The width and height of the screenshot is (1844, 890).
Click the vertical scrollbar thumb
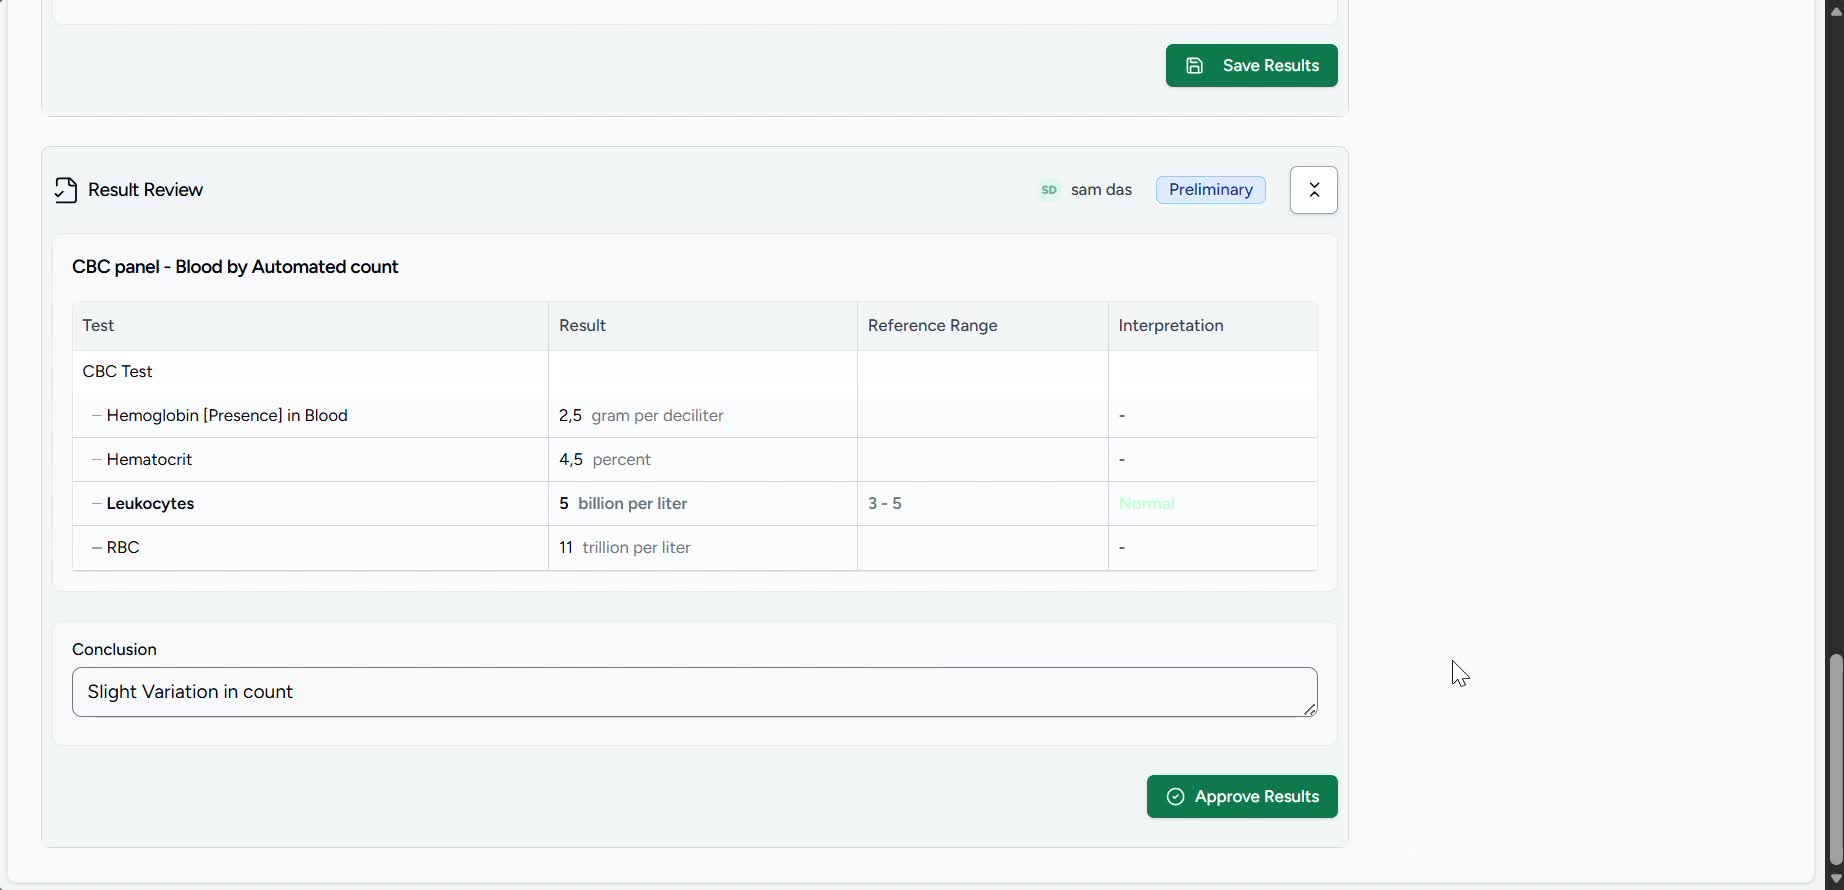click(x=1835, y=760)
